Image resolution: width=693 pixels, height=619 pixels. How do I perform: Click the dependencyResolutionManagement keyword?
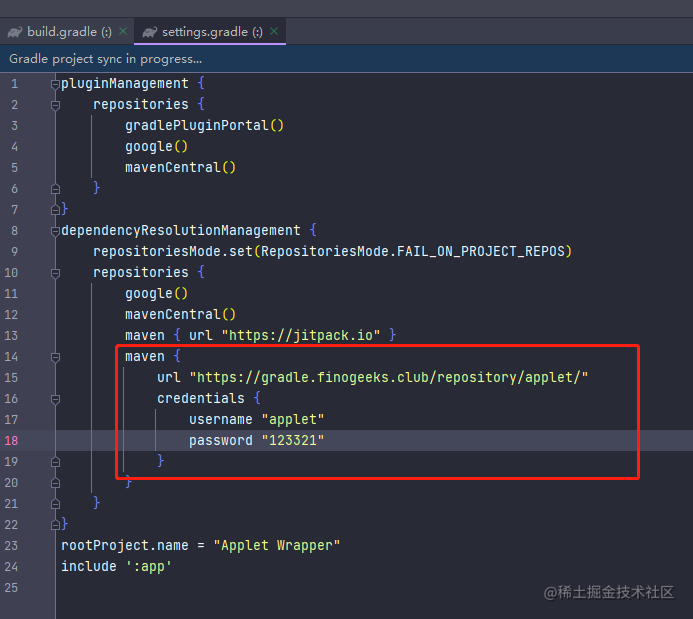click(x=181, y=231)
